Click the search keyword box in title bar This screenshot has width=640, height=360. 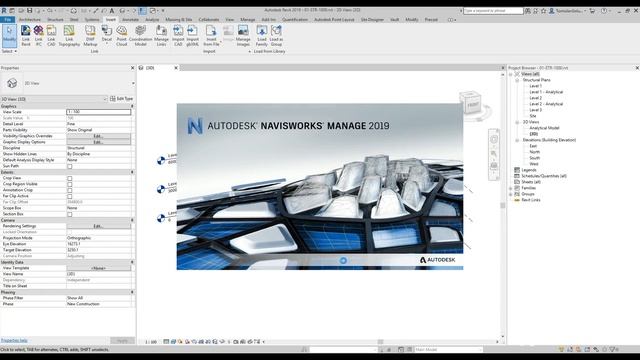pos(493,11)
